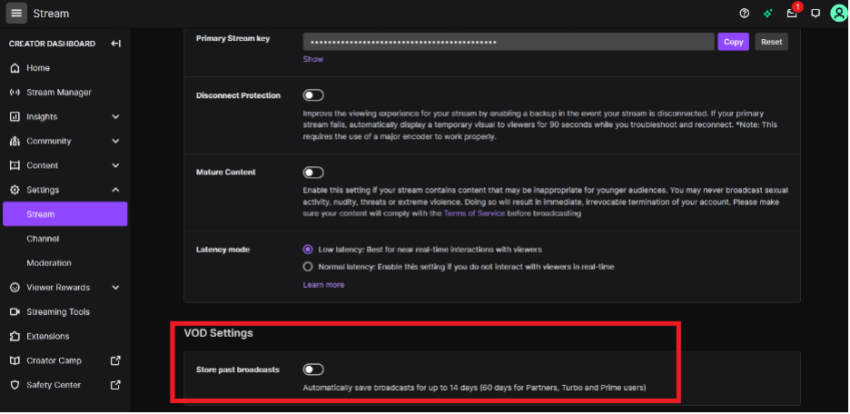Screen dimensions: 850x414
Task: Enable the Mature Content toggle
Action: click(314, 173)
